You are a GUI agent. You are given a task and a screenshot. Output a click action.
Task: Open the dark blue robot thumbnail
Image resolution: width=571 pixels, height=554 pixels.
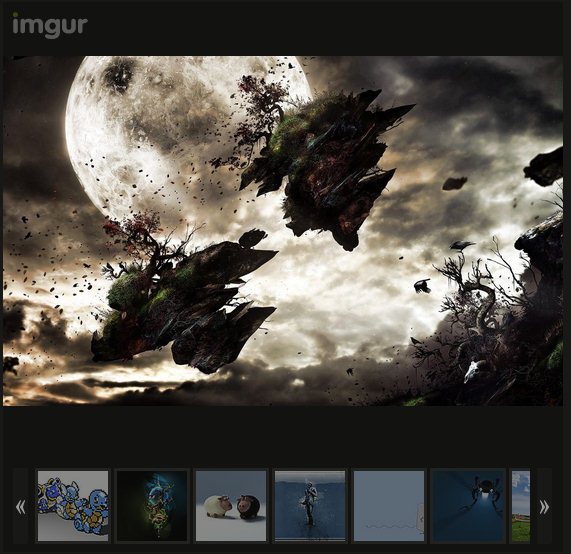click(468, 506)
